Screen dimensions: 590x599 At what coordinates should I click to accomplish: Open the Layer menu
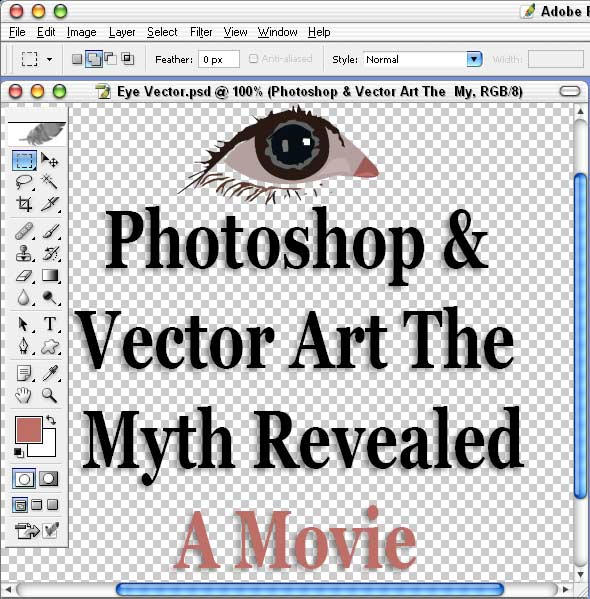[x=122, y=32]
